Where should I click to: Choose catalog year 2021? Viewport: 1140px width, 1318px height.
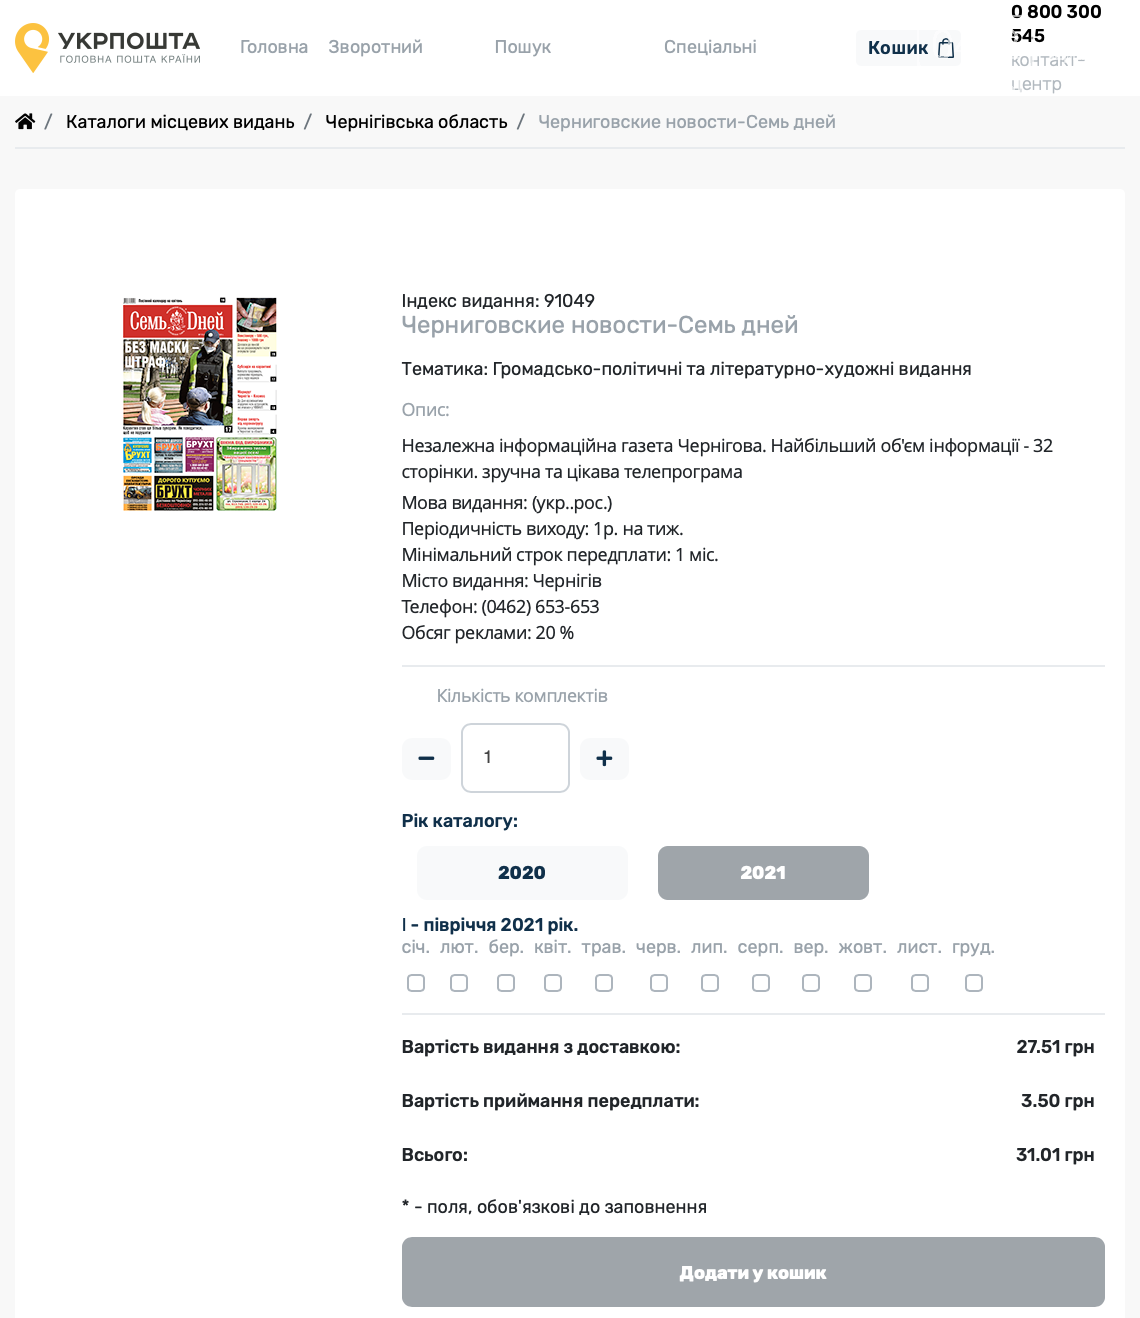763,873
